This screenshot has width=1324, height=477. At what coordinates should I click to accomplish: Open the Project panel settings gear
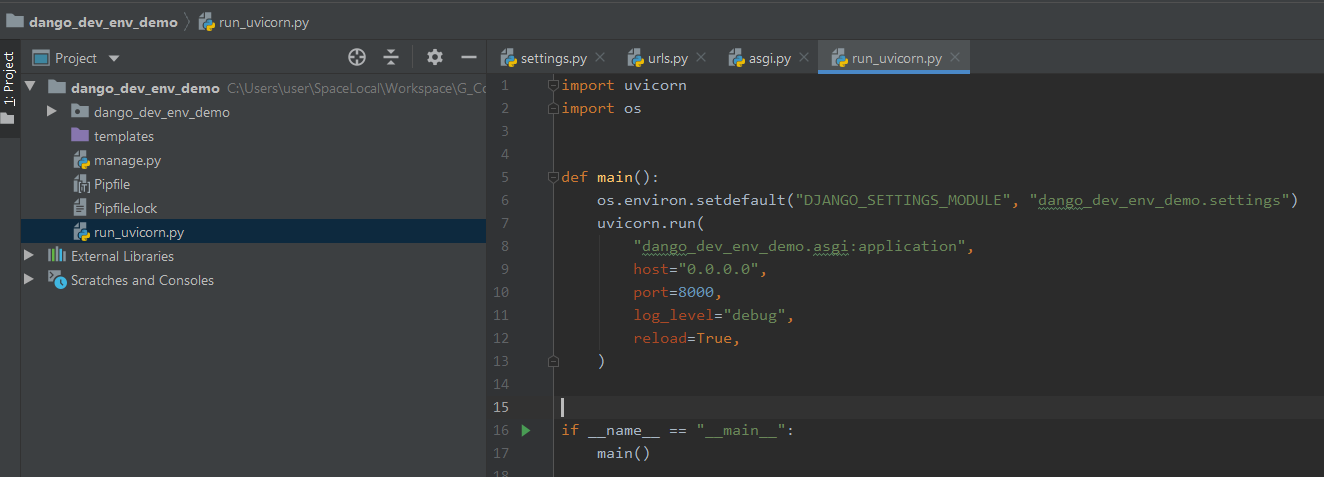click(434, 58)
